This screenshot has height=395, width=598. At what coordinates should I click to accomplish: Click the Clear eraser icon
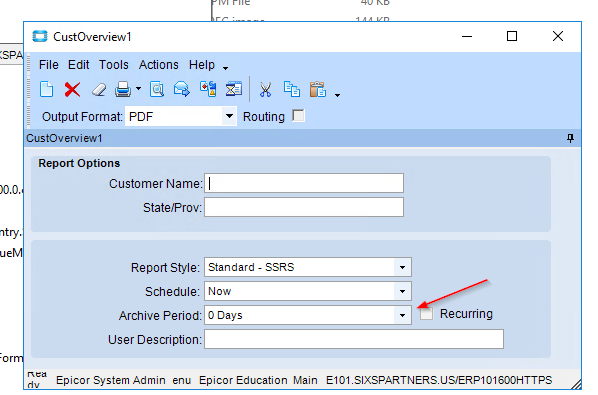click(x=99, y=90)
